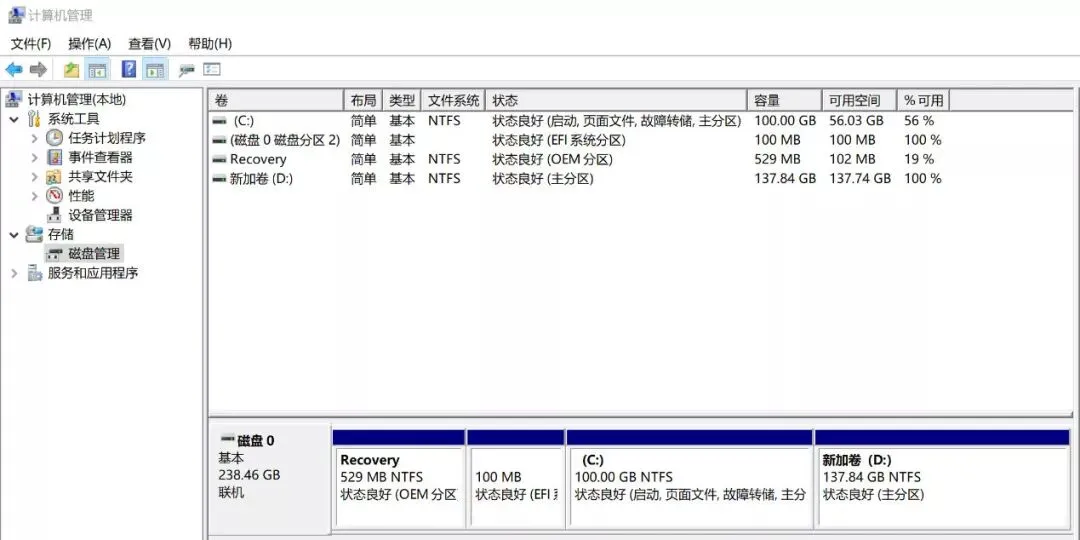Click the System Tools wrench icon

click(x=34, y=118)
